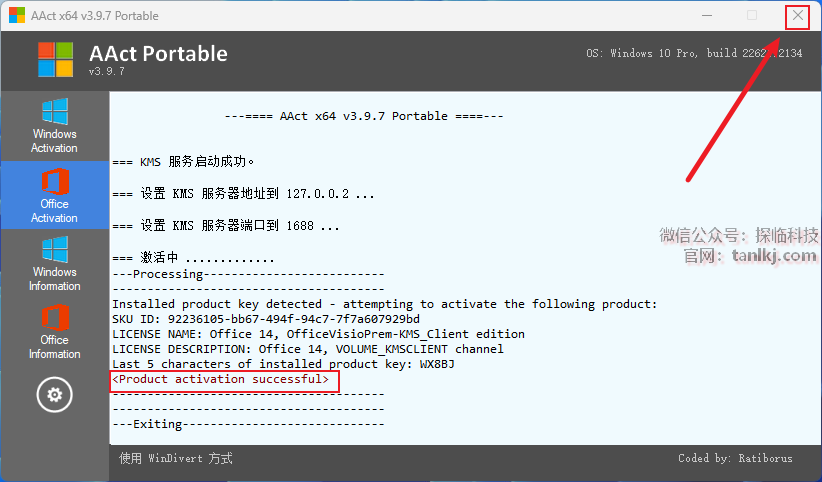Open settings with the gear icon
Image resolution: width=822 pixels, height=482 pixels.
[54, 395]
